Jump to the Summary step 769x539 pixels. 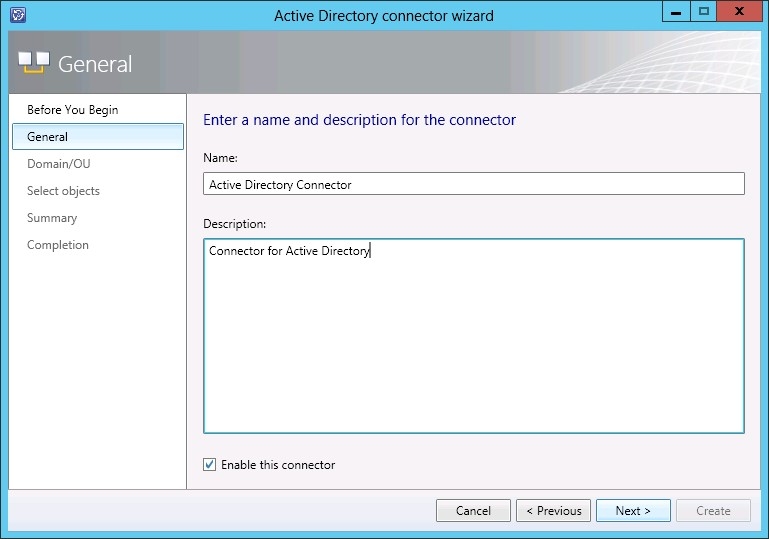pos(52,218)
